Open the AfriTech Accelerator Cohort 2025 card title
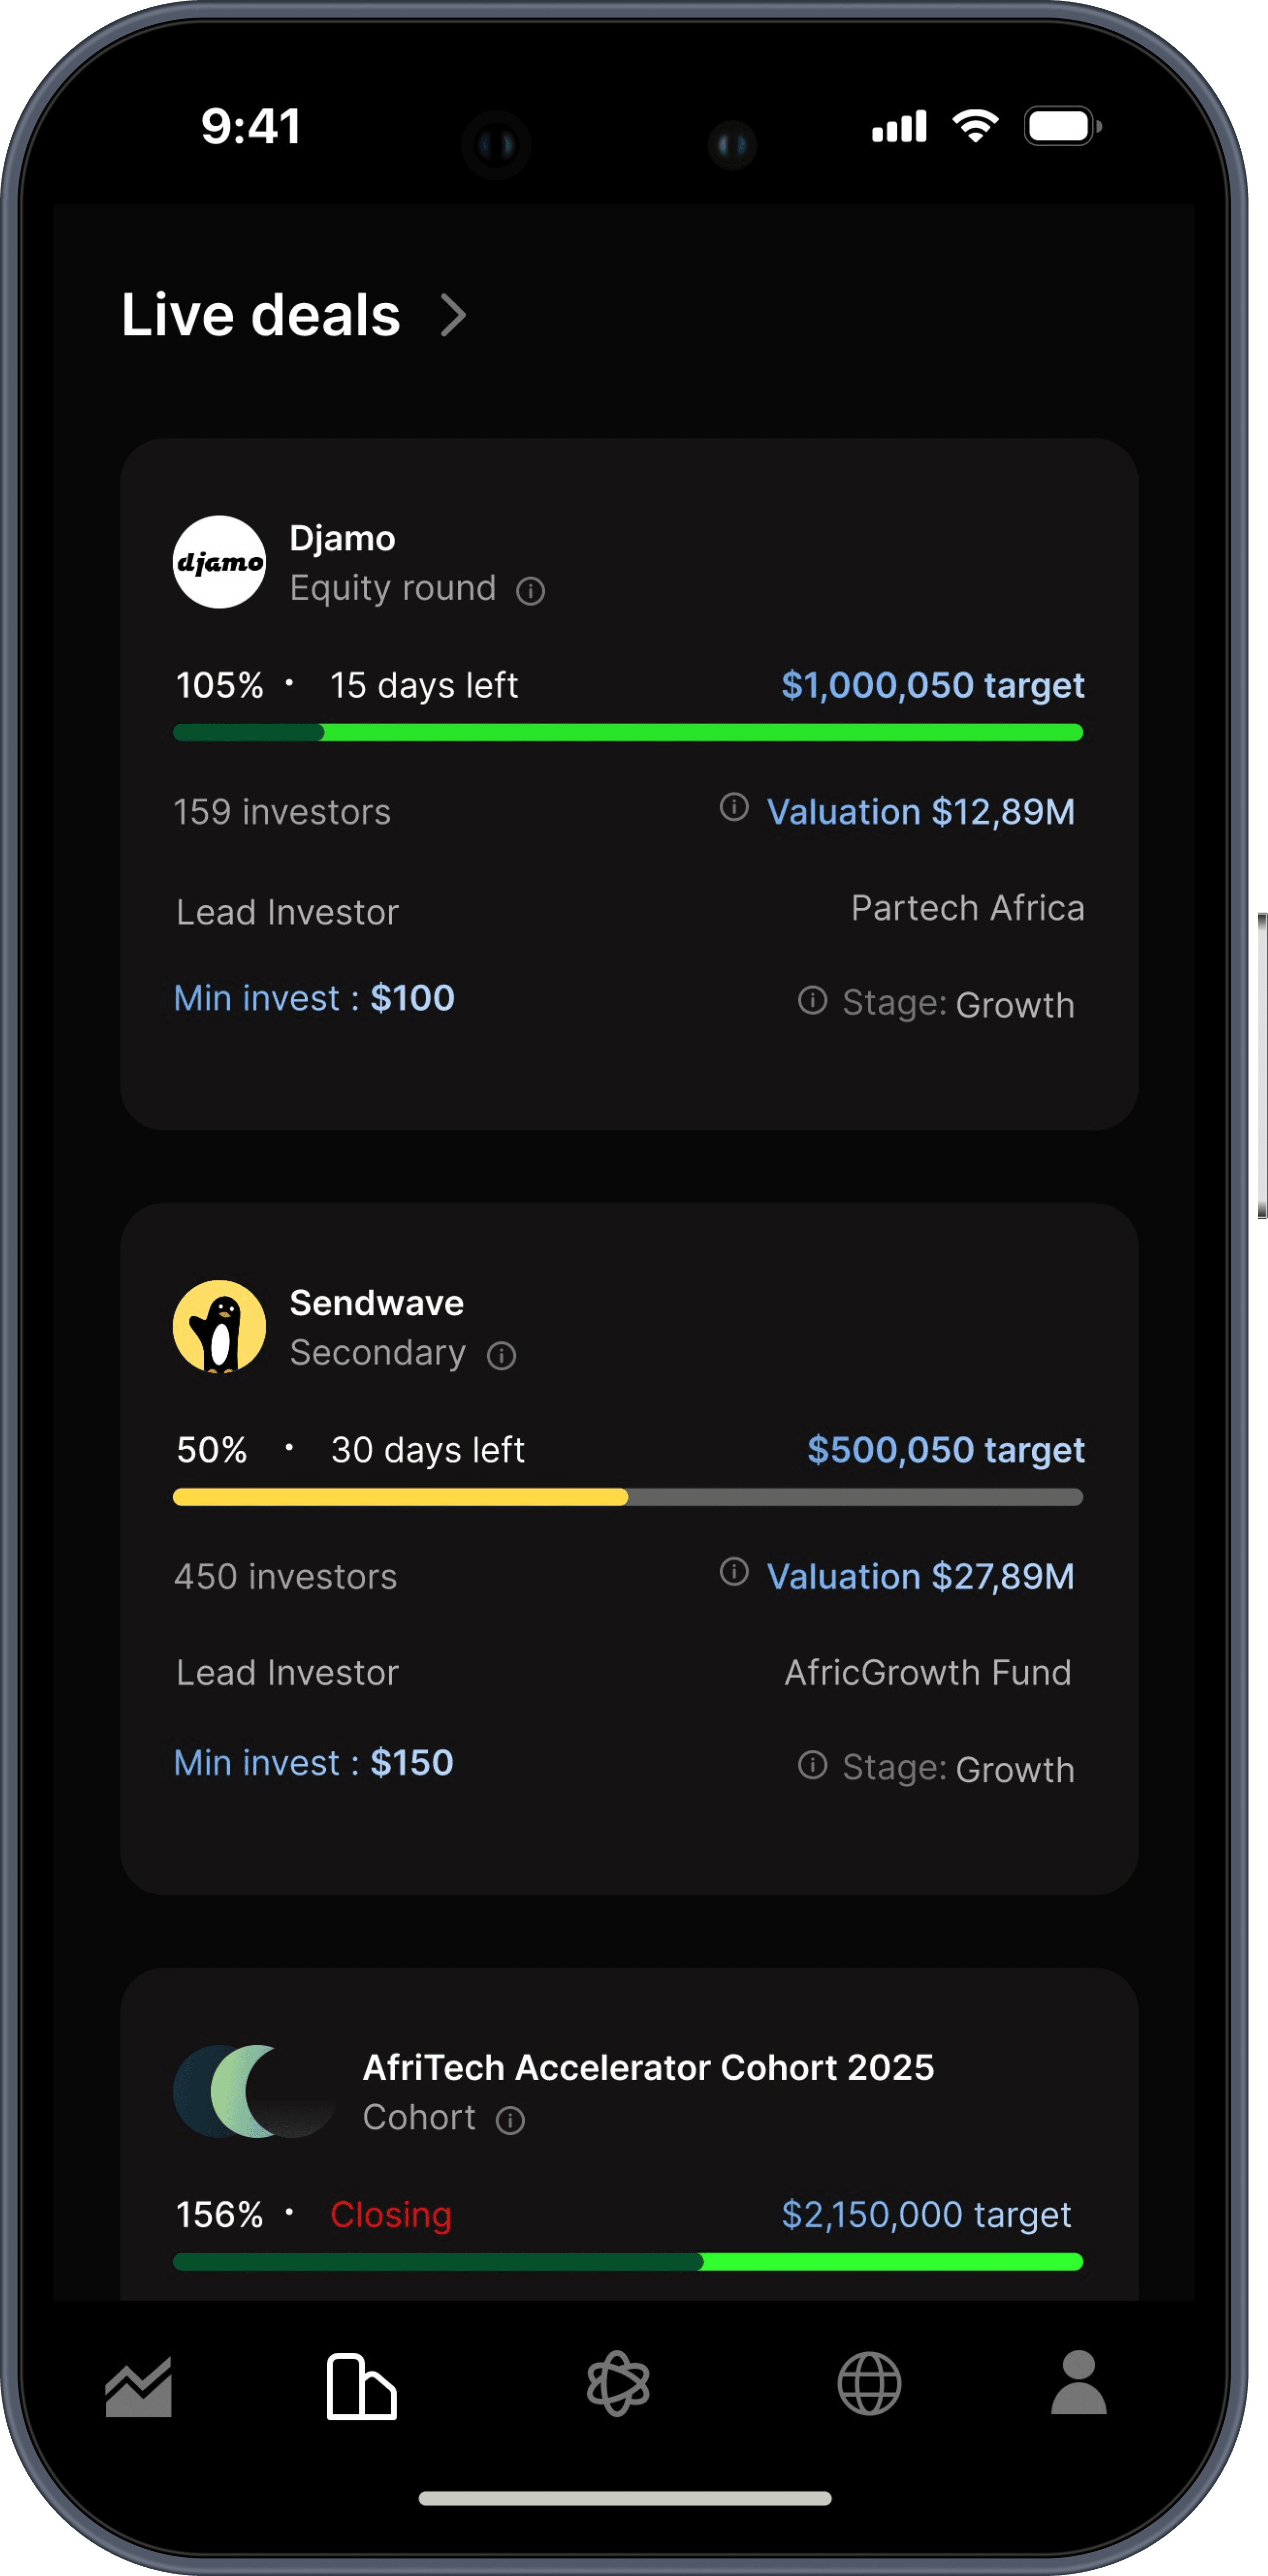 648,2067
